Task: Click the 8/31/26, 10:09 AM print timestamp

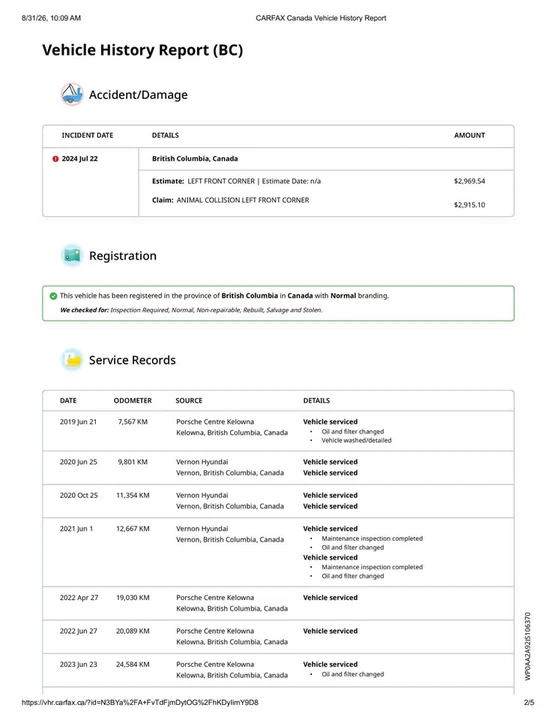Action: click(51, 18)
